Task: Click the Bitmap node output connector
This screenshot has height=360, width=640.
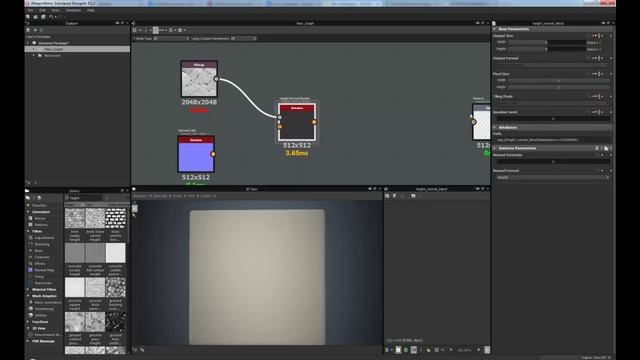Action: 216,79
